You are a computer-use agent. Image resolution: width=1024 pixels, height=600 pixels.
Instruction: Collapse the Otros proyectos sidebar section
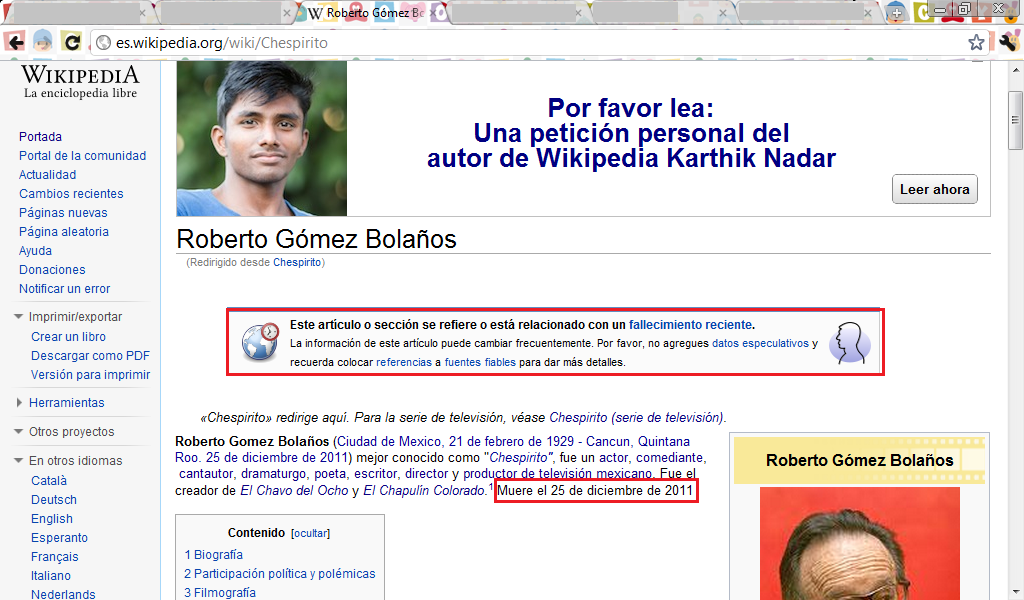[x=19, y=432]
